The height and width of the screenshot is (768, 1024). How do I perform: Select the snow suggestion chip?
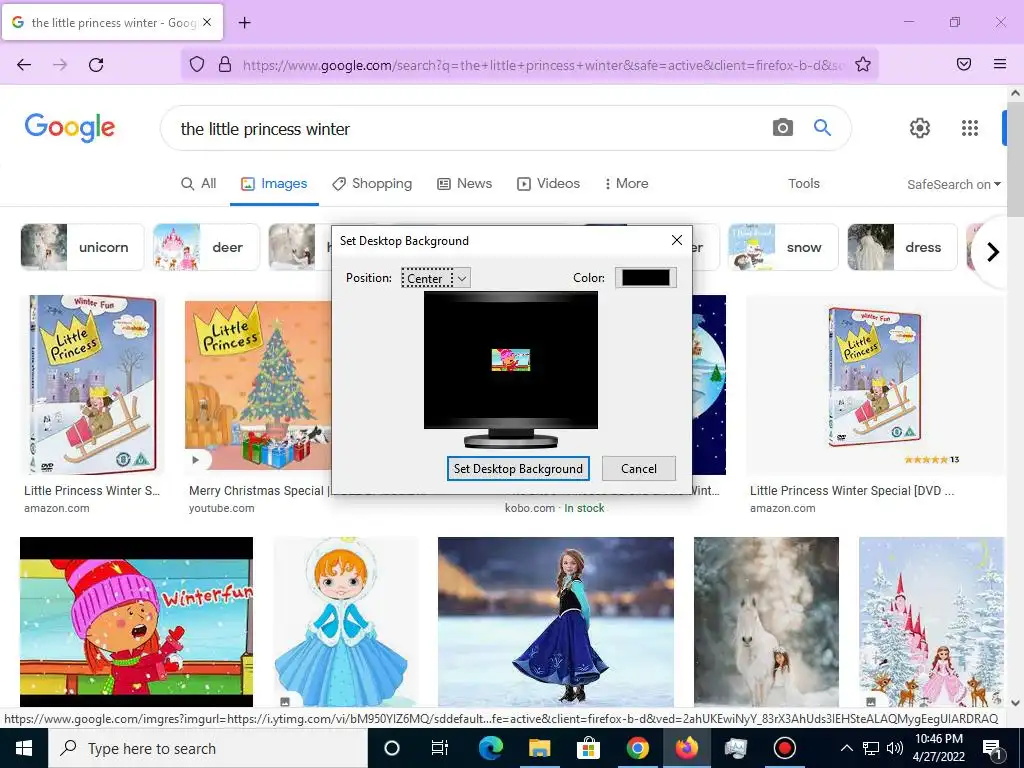pos(783,247)
